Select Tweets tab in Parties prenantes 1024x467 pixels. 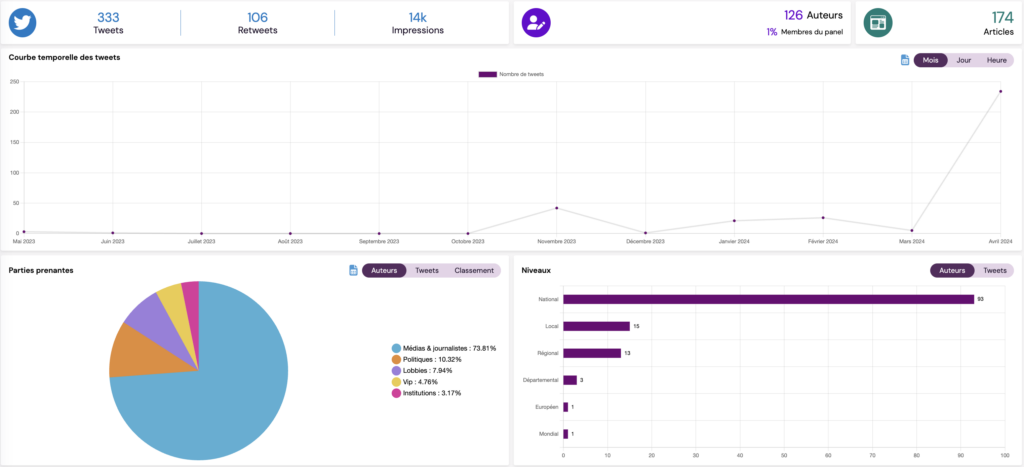click(x=427, y=270)
